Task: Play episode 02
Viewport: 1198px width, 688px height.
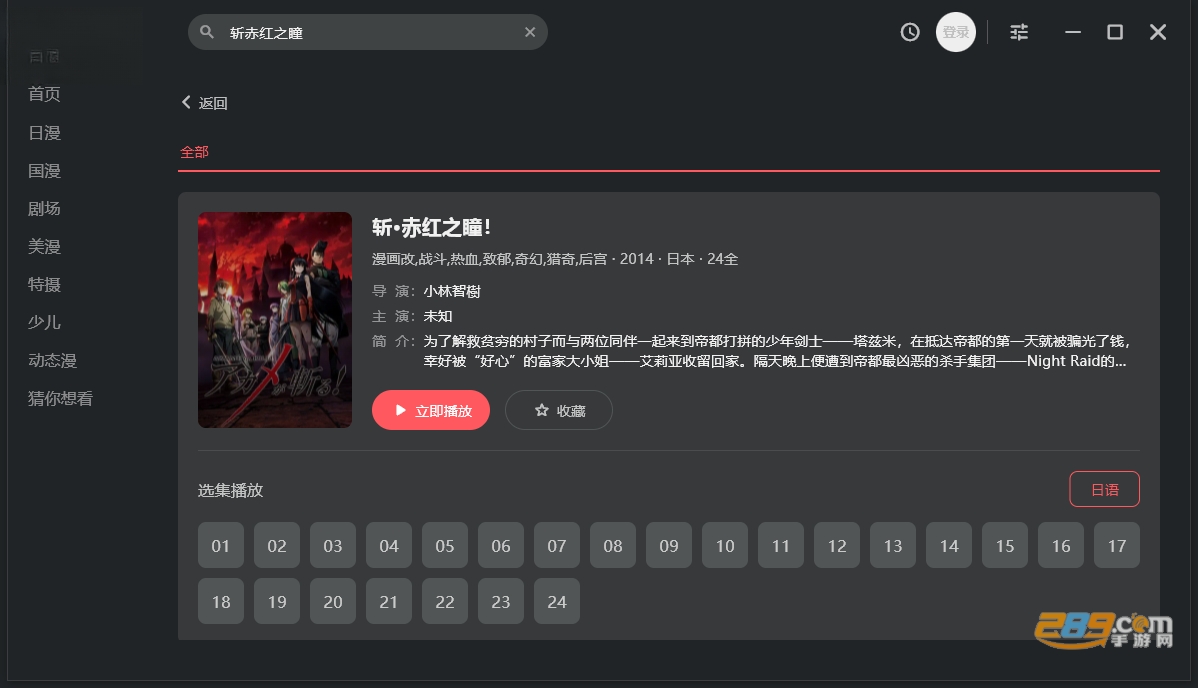Action: tap(277, 546)
